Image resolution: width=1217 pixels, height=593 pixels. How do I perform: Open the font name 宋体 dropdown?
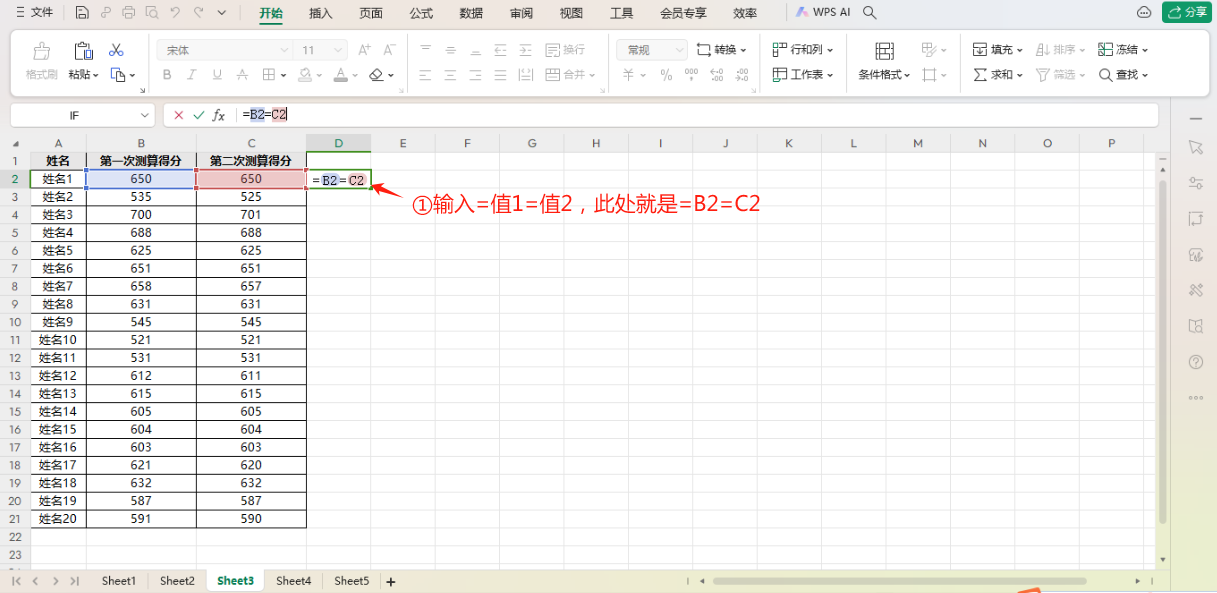(284, 50)
